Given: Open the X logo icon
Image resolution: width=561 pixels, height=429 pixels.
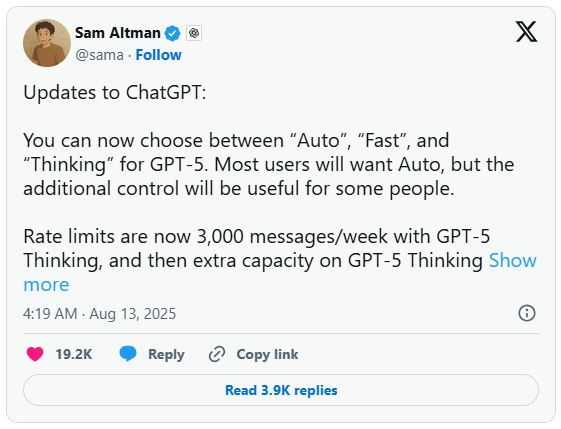Looking at the screenshot, I should click(526, 31).
